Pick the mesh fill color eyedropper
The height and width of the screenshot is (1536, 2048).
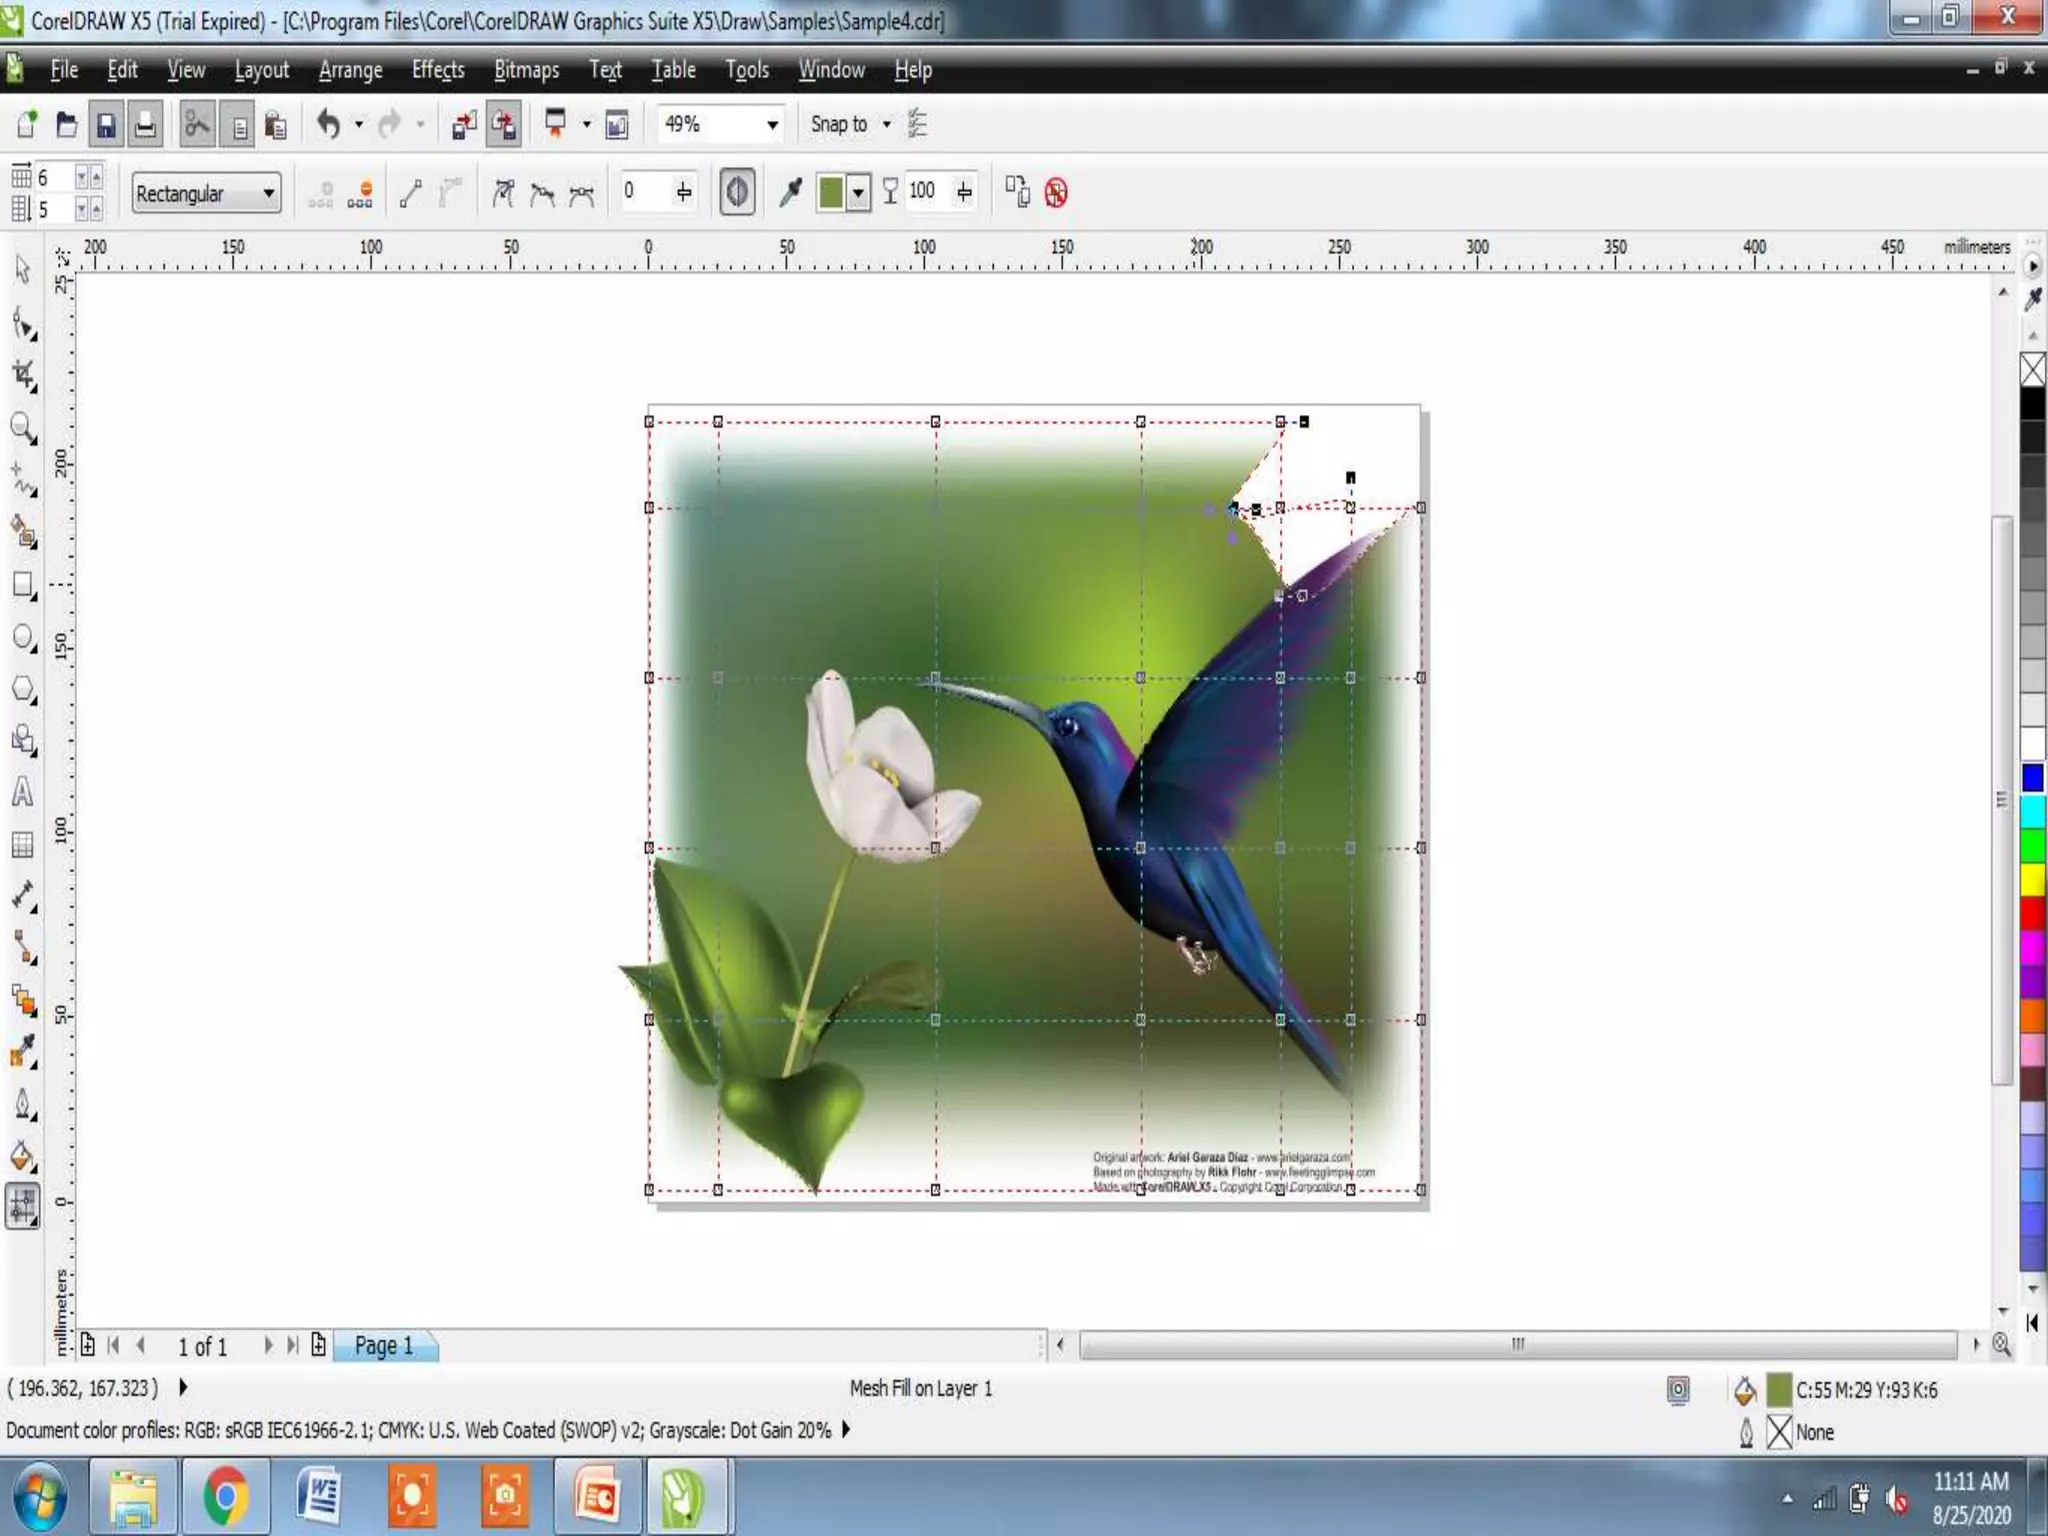coord(791,192)
